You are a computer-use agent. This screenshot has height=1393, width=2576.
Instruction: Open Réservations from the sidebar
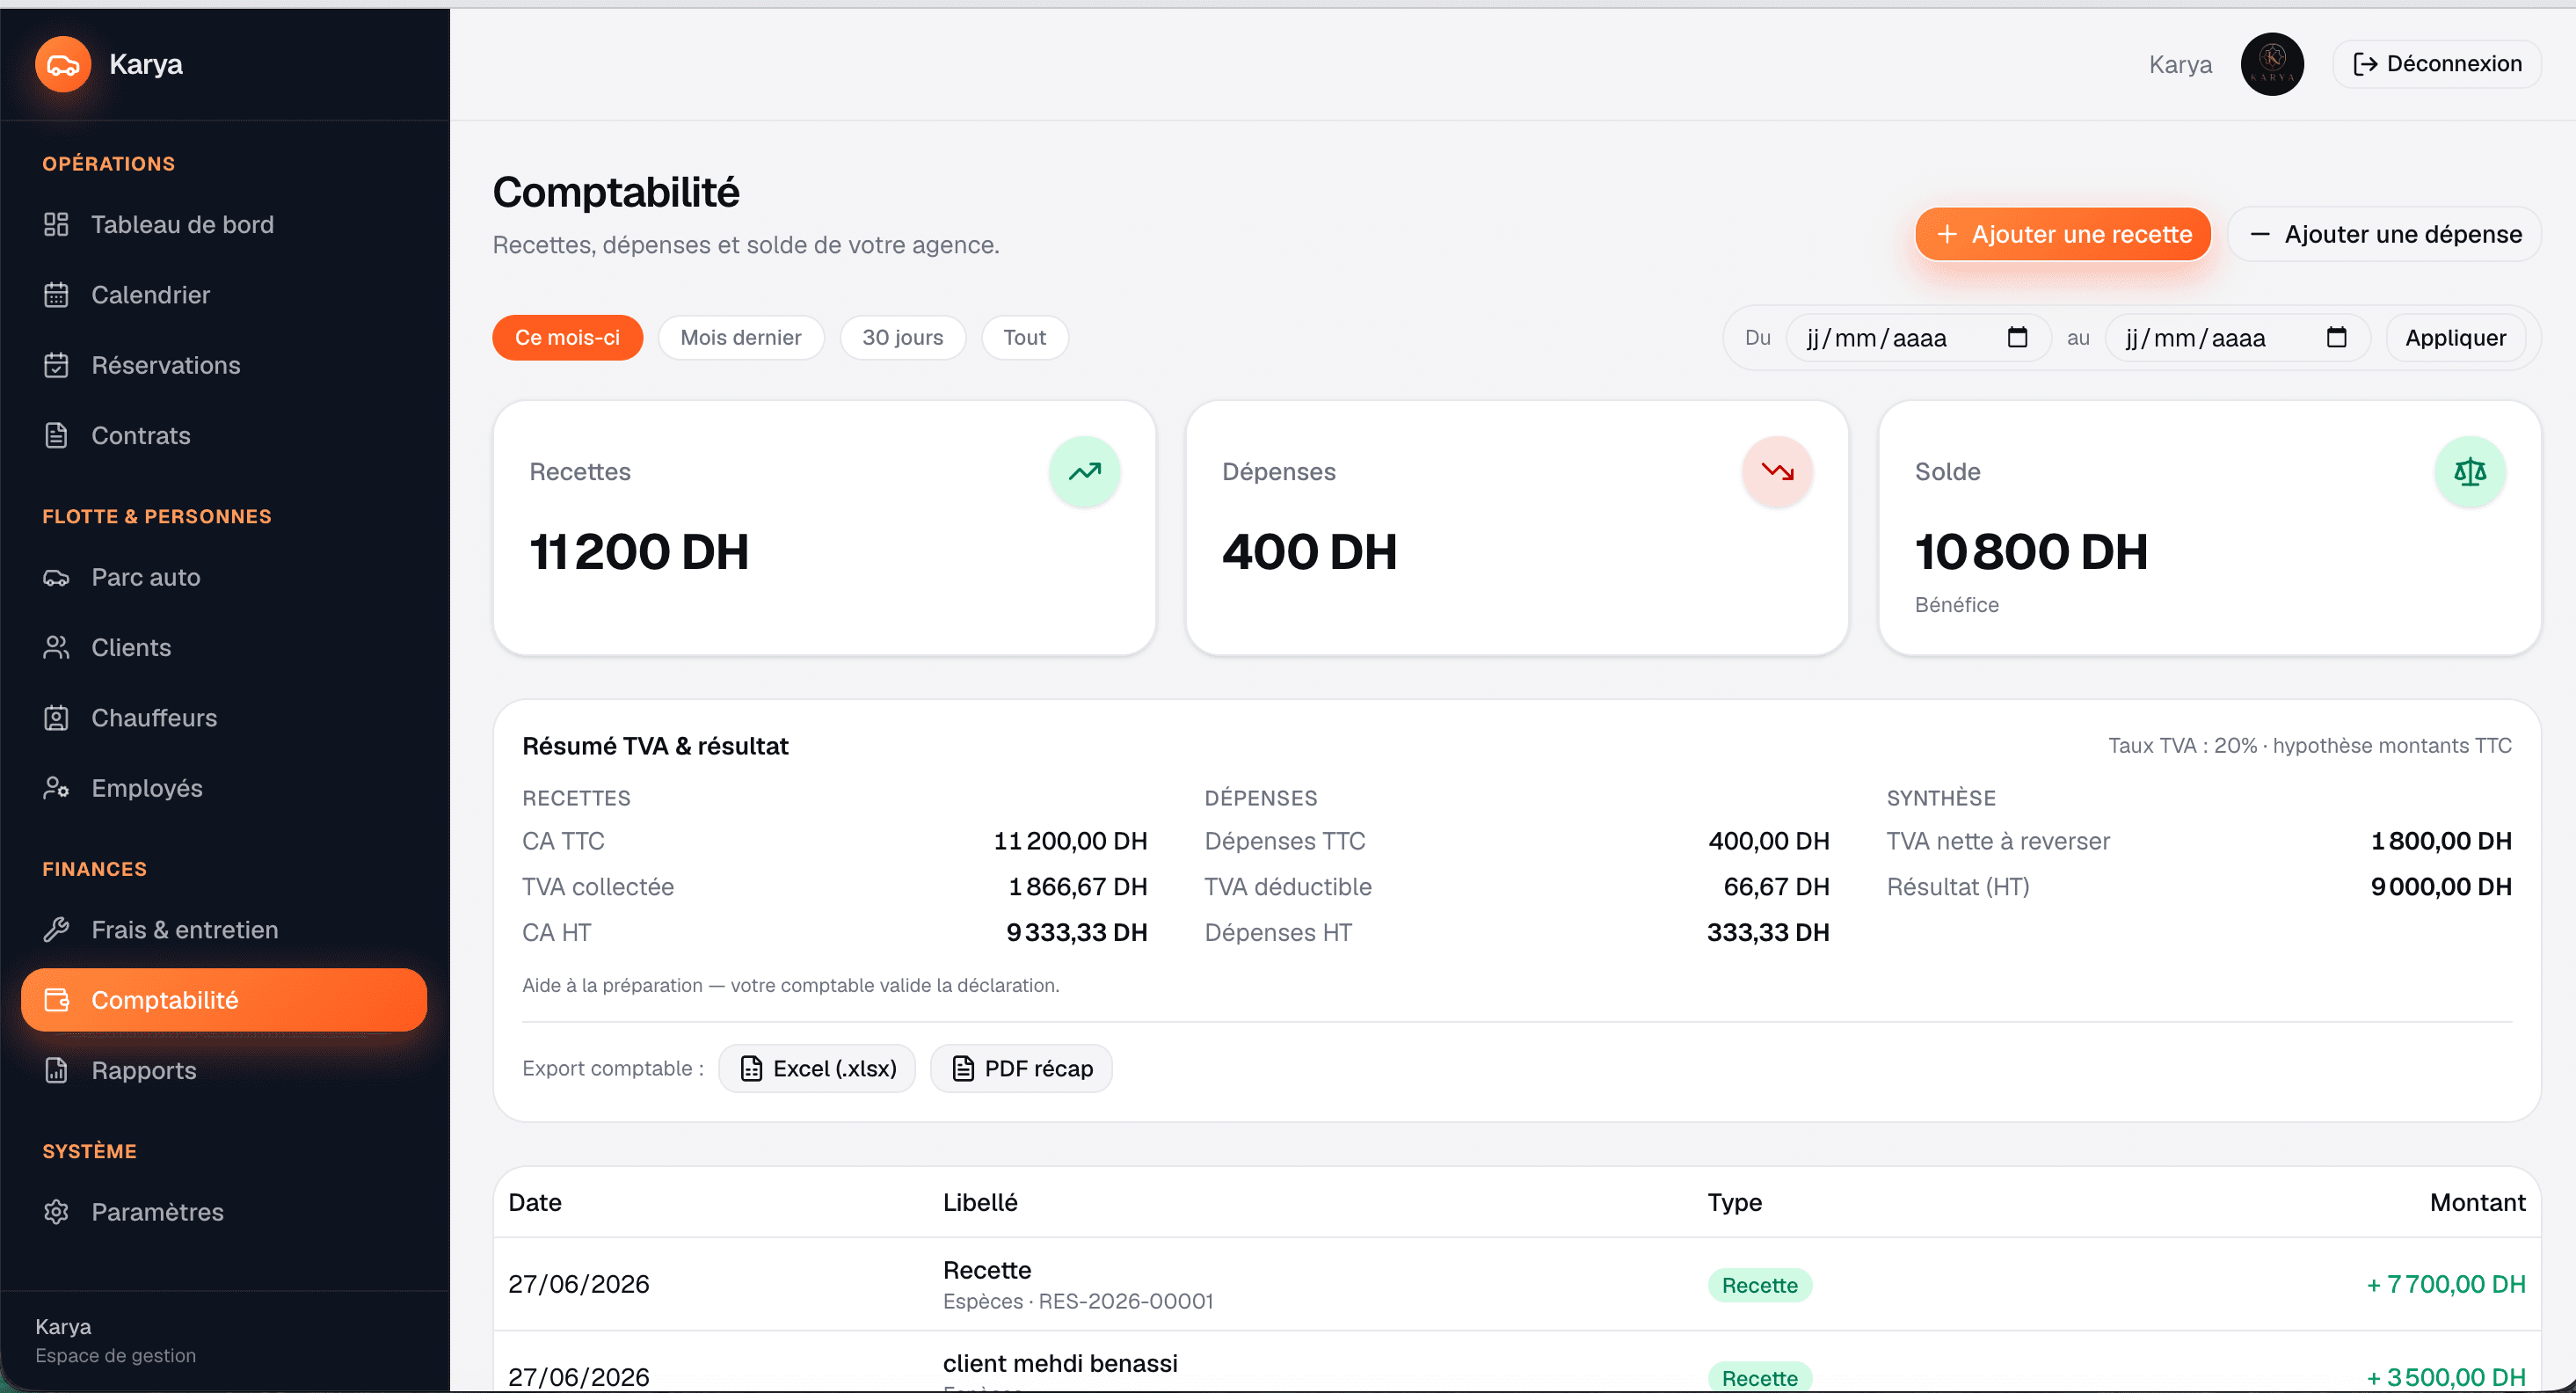pos(224,365)
